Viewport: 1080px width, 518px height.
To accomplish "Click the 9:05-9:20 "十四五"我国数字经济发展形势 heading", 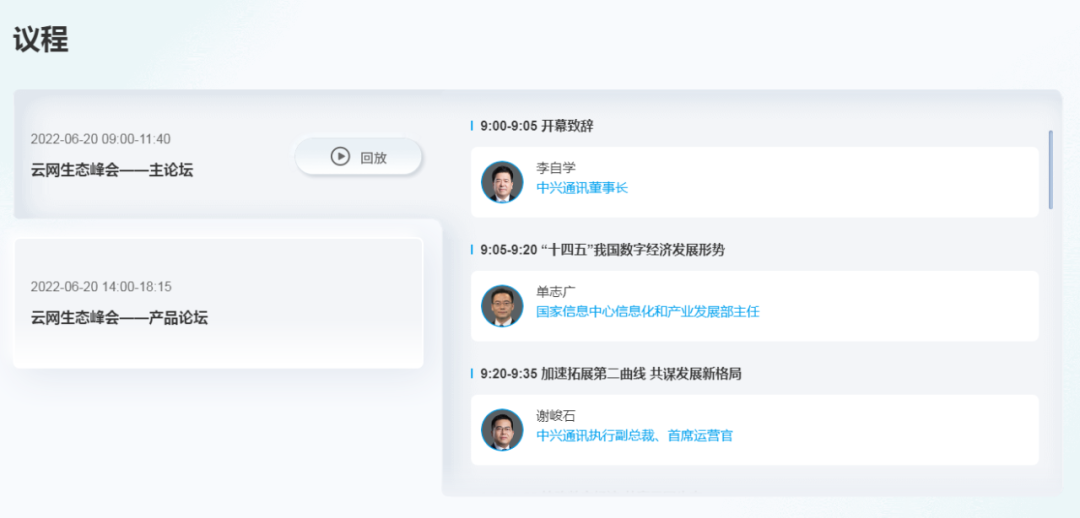I will tap(602, 250).
